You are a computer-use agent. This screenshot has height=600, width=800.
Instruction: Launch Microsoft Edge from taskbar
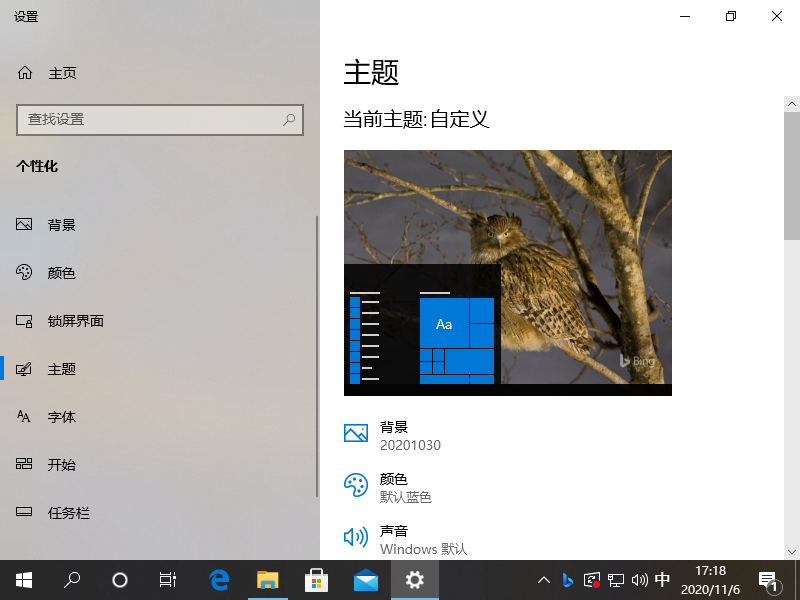click(219, 580)
